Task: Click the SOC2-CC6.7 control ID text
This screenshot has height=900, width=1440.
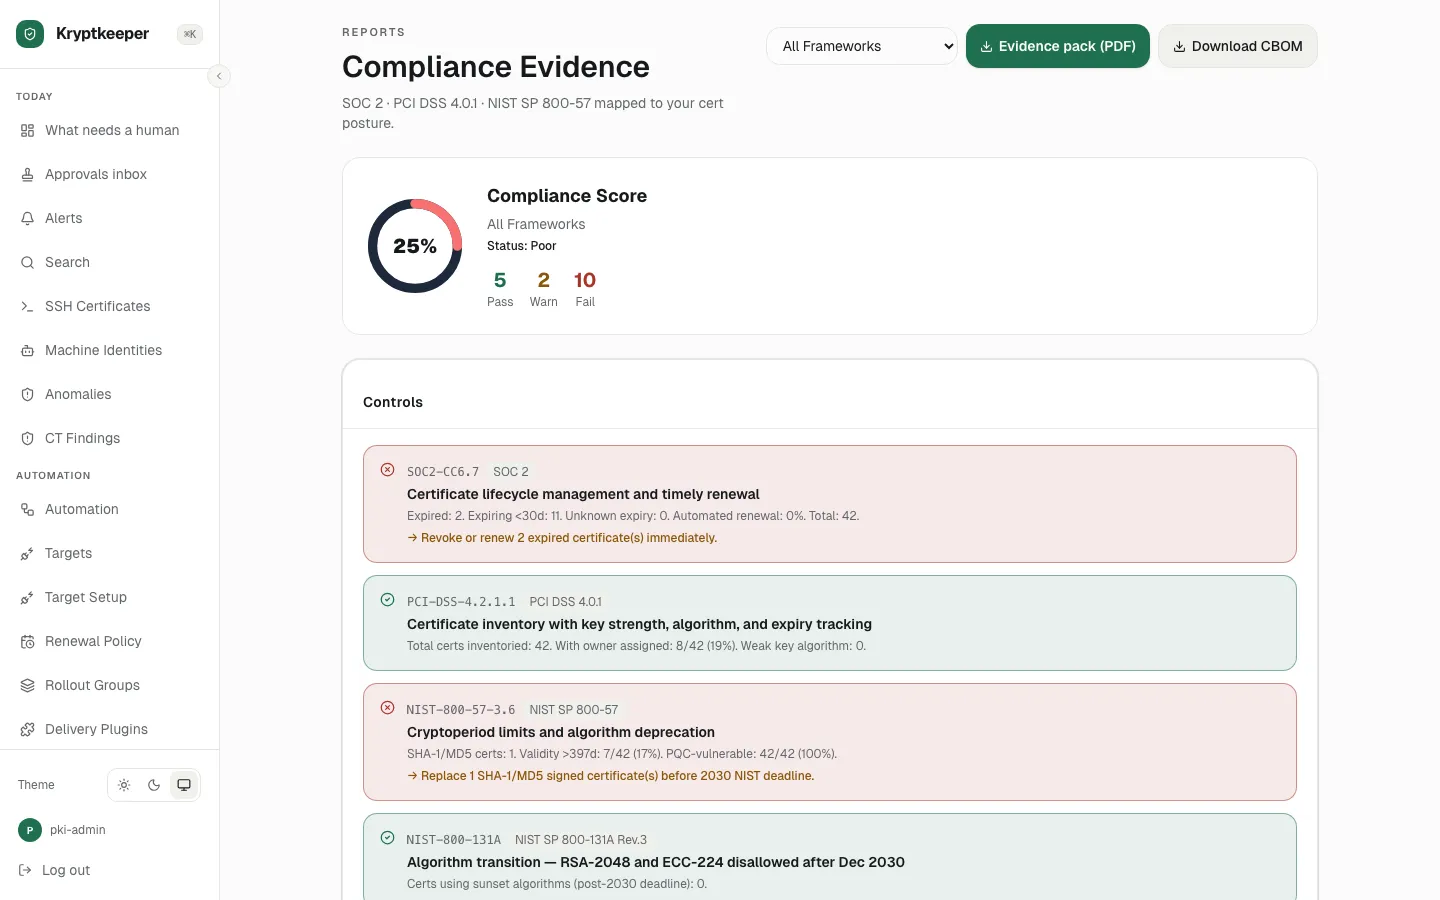Action: pyautogui.click(x=443, y=472)
